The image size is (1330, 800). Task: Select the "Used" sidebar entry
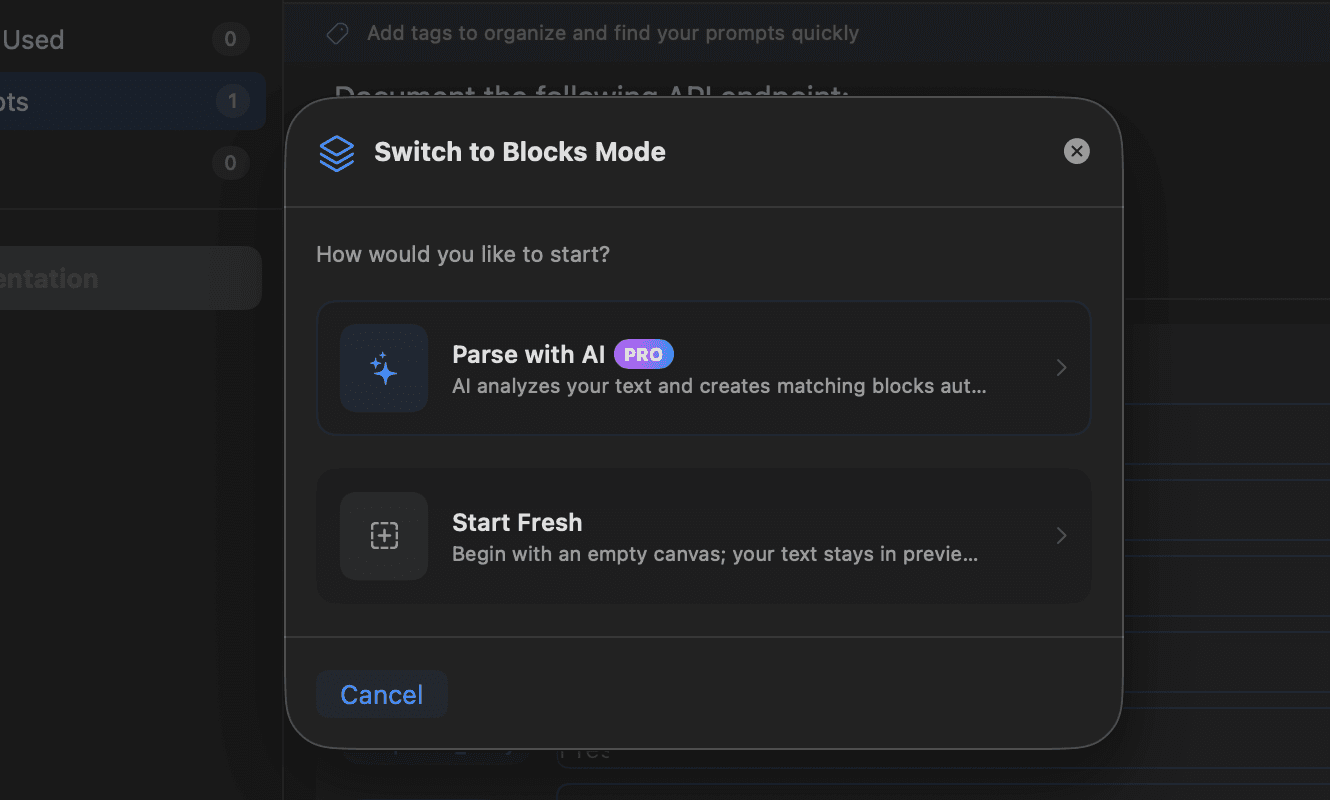coord(34,40)
